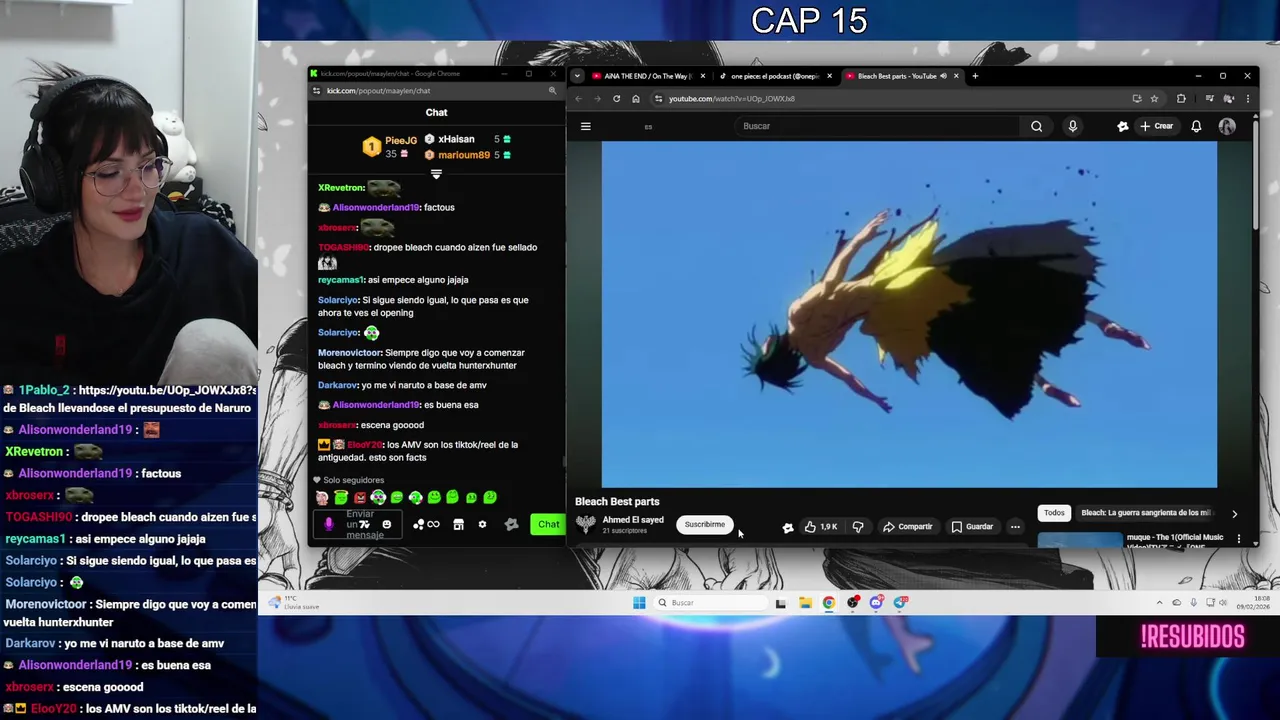Image resolution: width=1280 pixels, height=720 pixels.
Task: Insert the red angry emote
Action: 359,497
